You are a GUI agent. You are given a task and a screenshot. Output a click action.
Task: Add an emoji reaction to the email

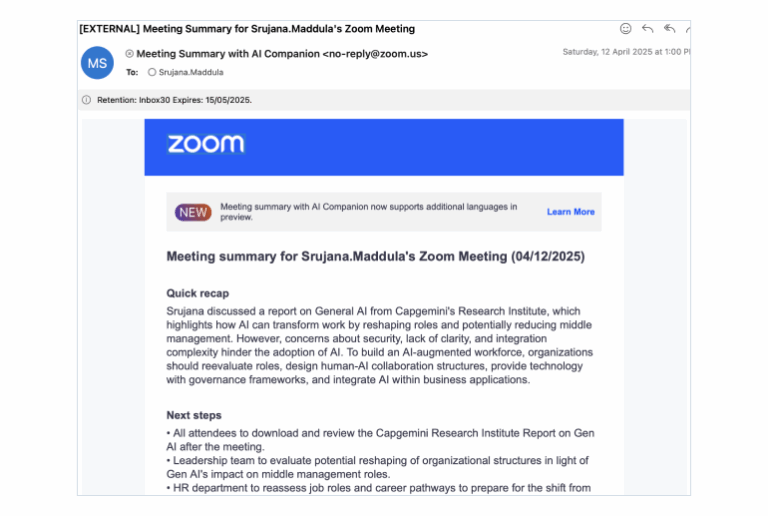pyautogui.click(x=625, y=29)
